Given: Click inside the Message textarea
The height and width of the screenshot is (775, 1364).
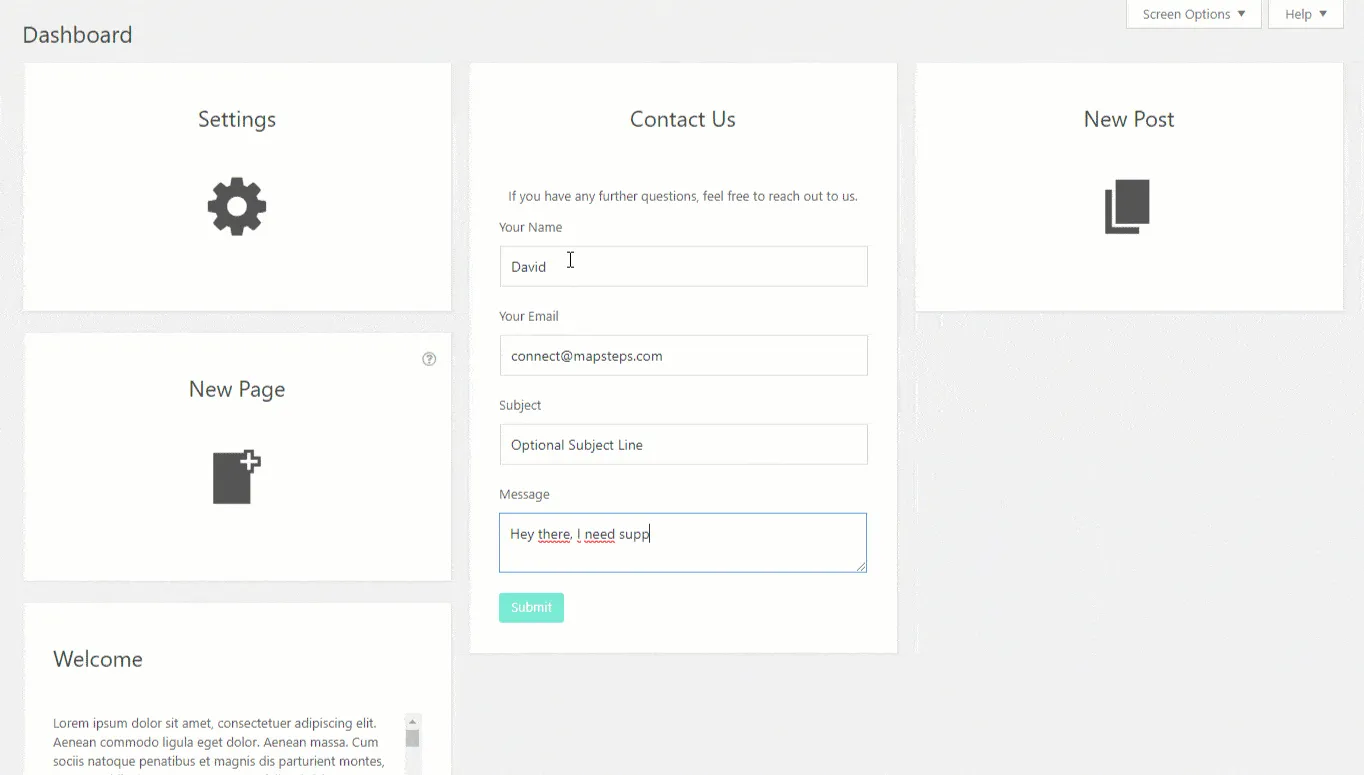Looking at the screenshot, I should 683,543.
